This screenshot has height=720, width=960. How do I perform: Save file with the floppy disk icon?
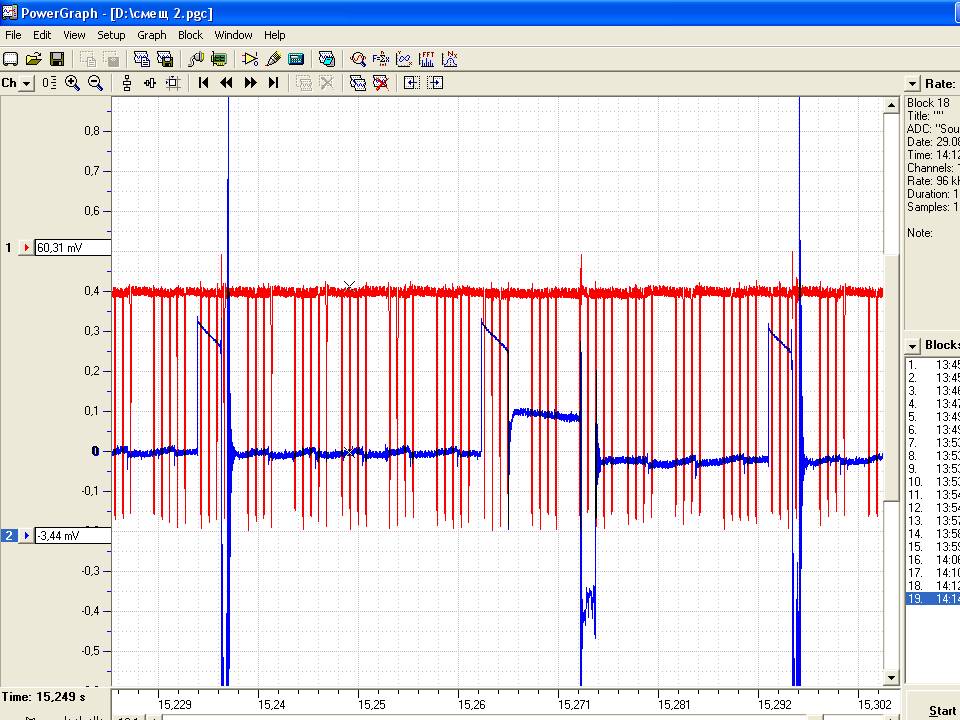coord(57,59)
